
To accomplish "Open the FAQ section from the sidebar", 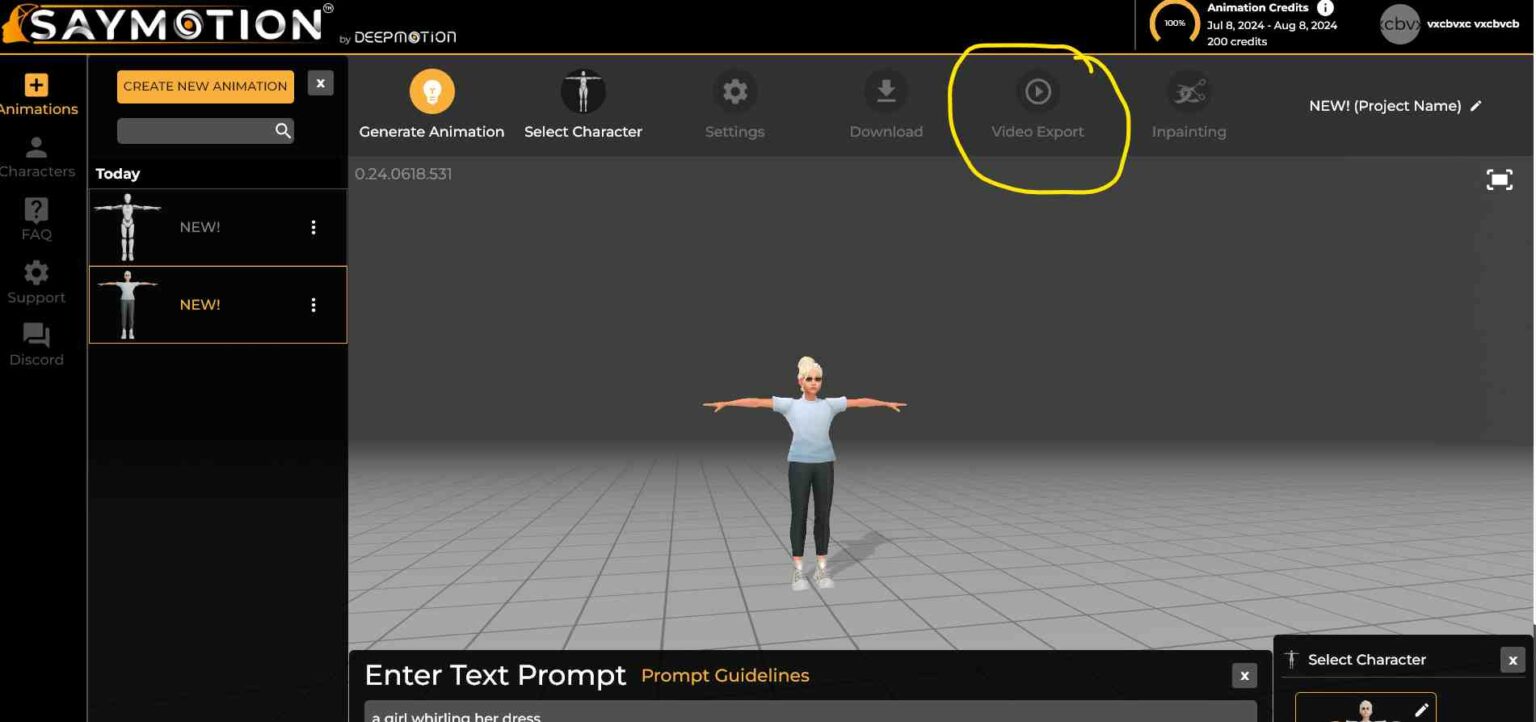I will [36, 210].
